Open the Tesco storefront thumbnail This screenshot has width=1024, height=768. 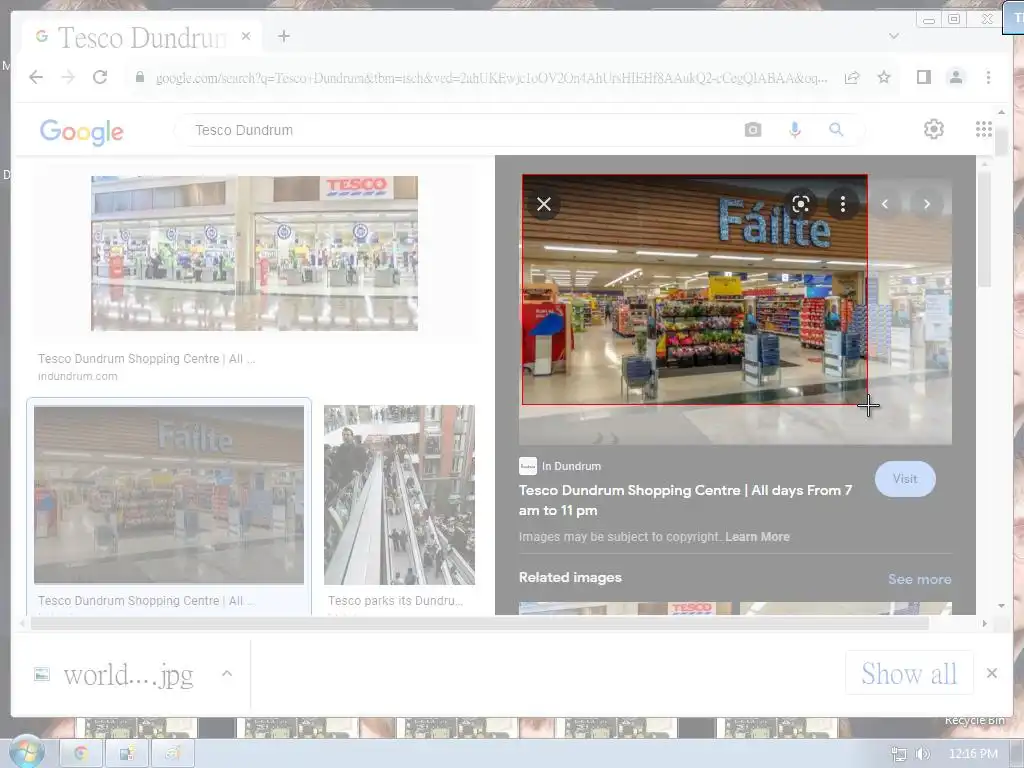pyautogui.click(x=254, y=253)
